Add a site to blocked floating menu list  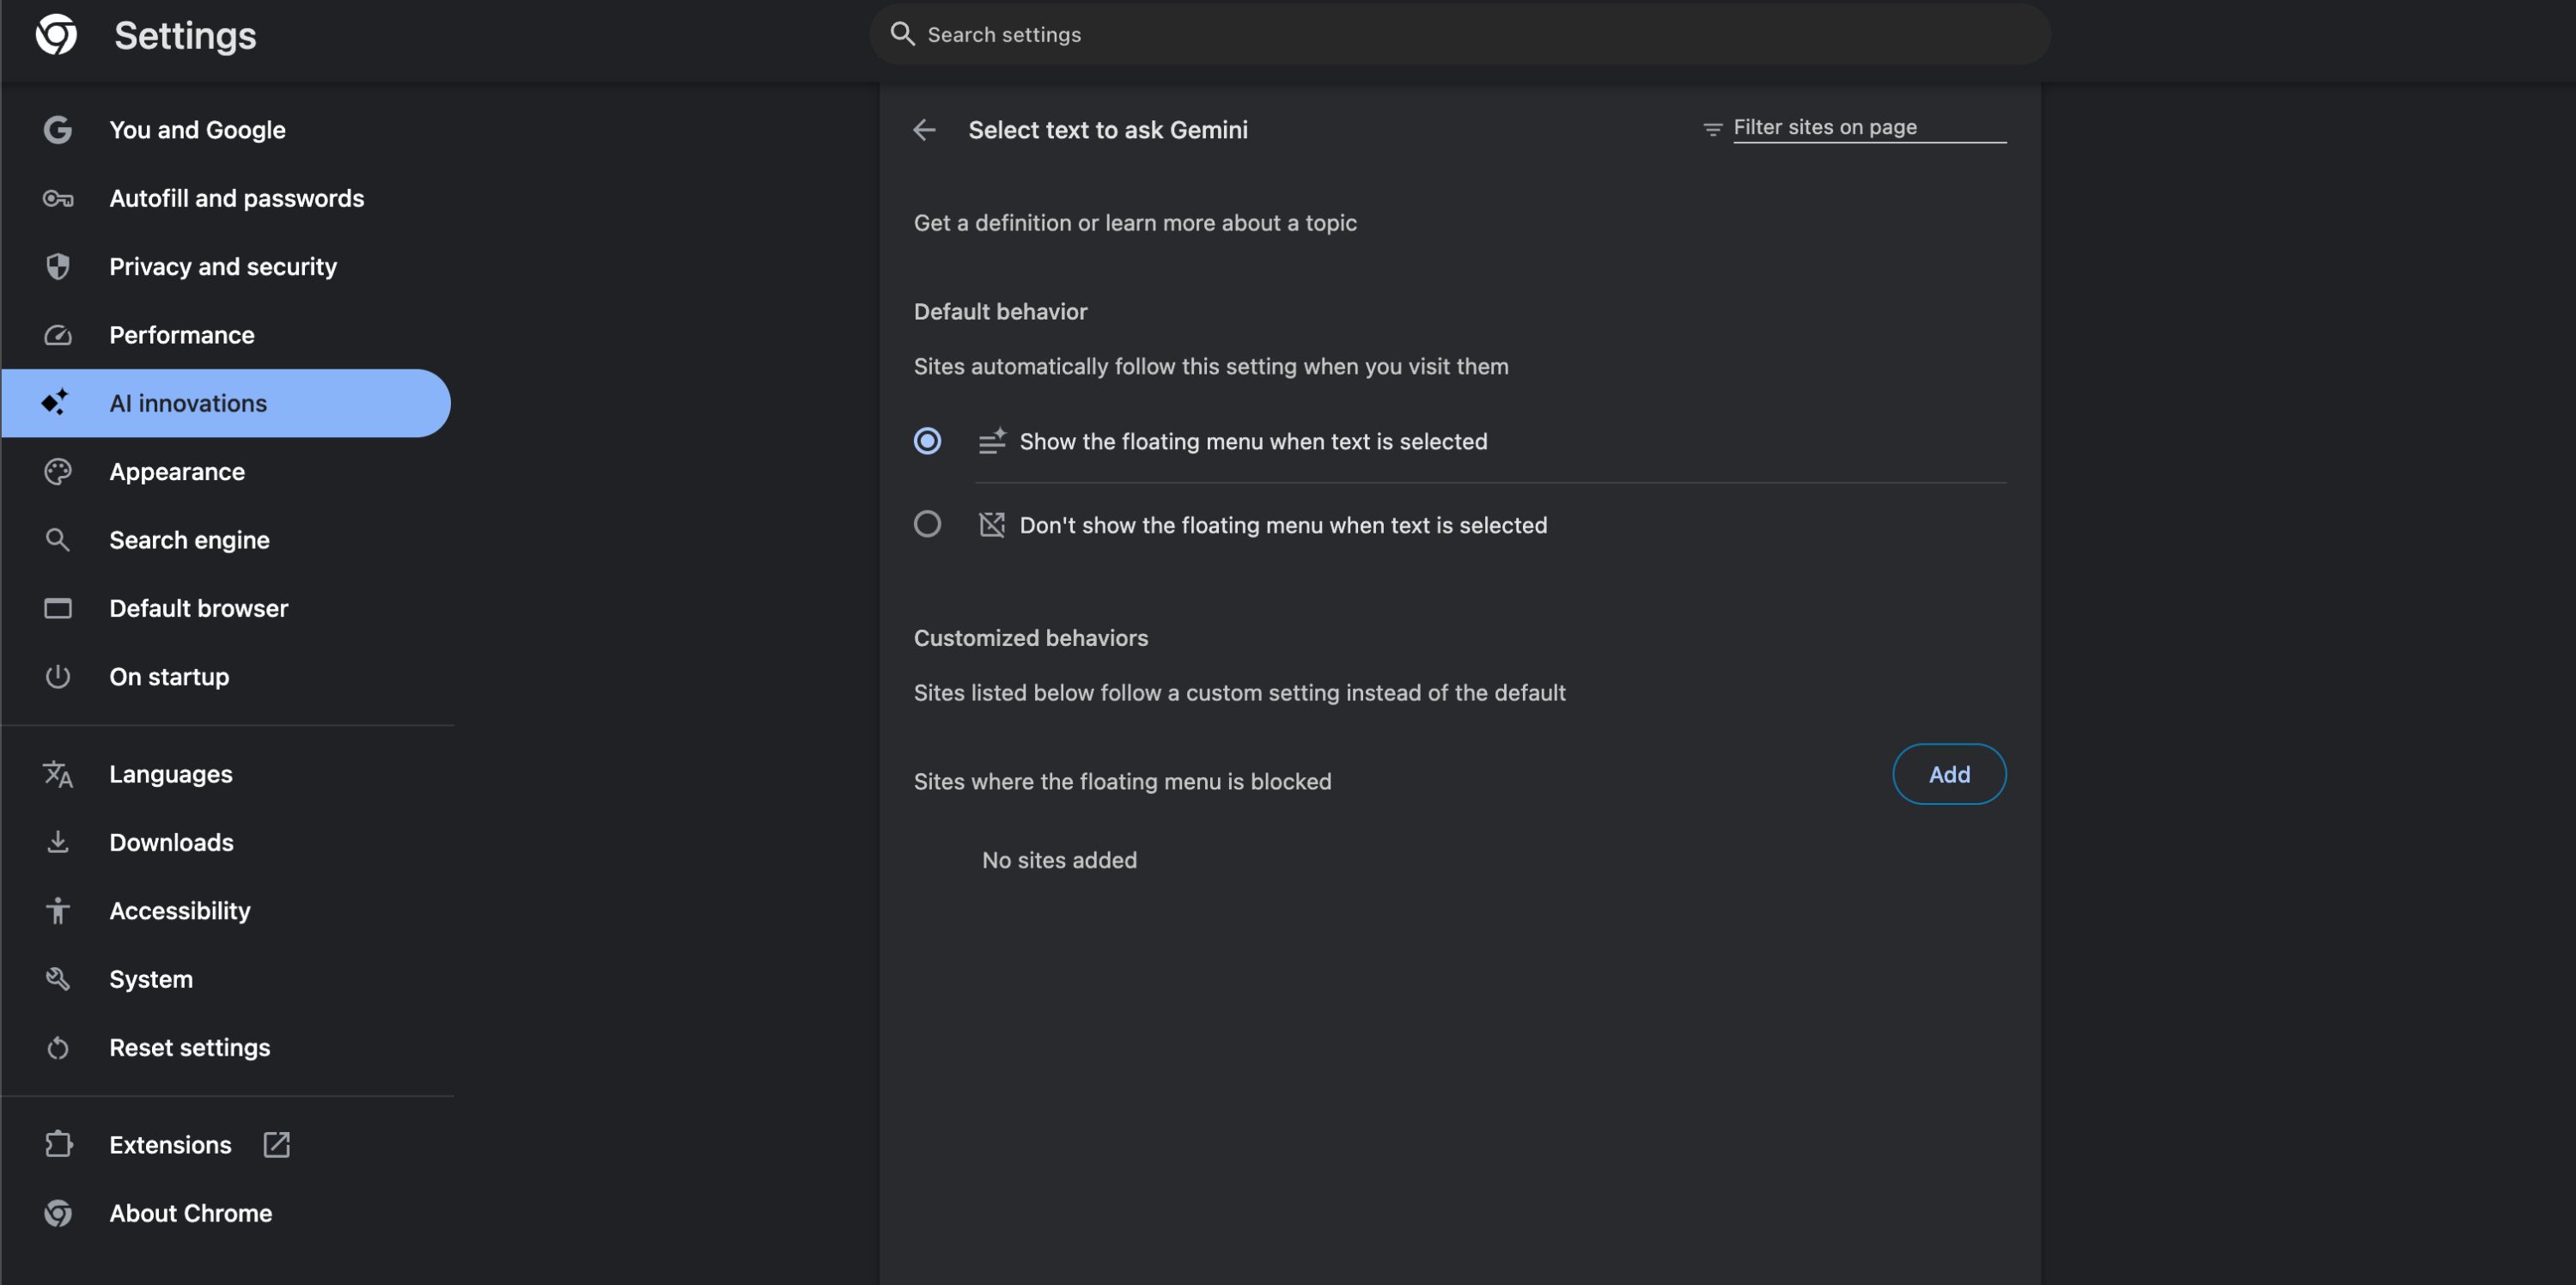[1949, 774]
